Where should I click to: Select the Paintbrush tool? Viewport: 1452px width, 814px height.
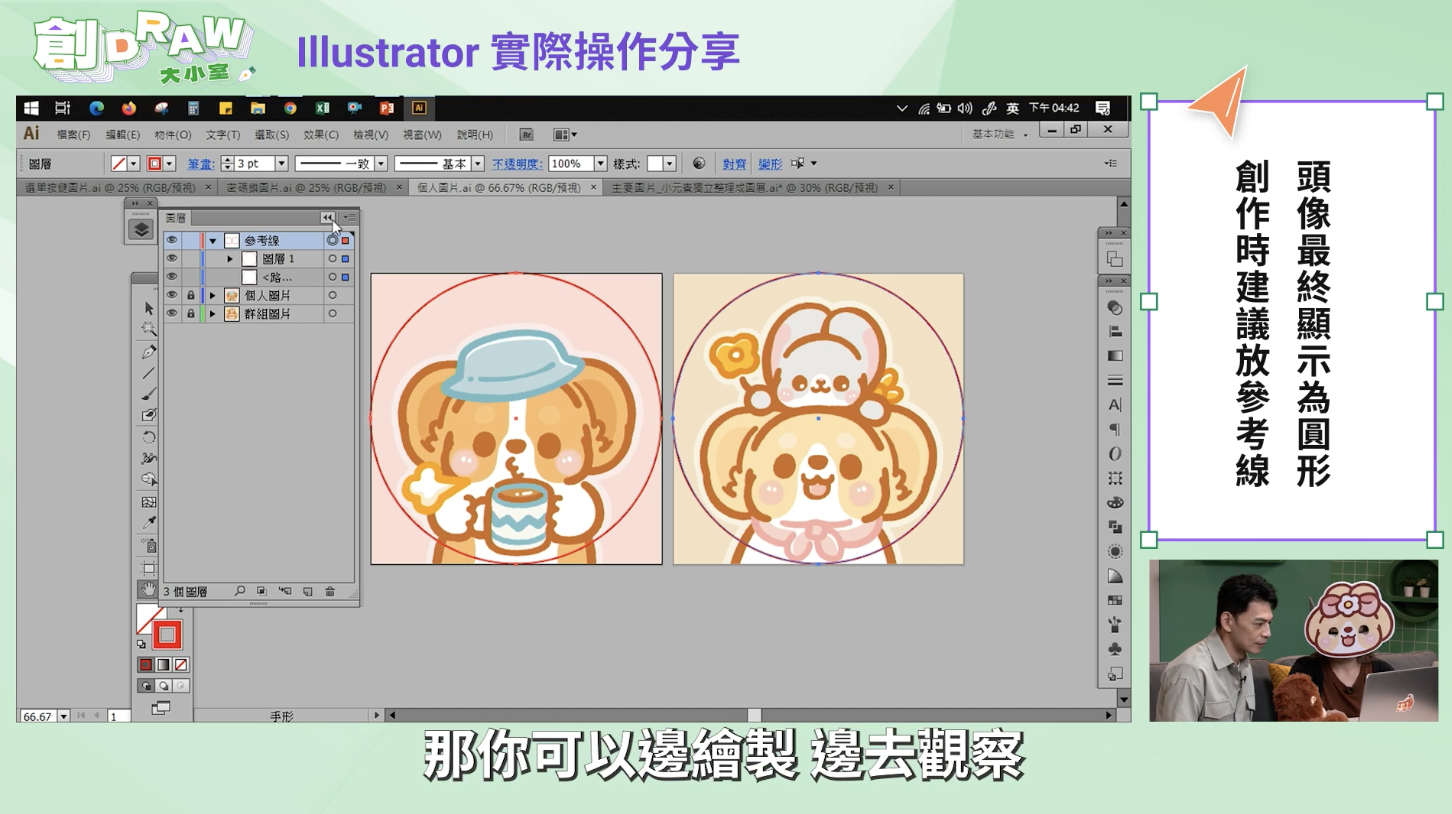pyautogui.click(x=149, y=394)
